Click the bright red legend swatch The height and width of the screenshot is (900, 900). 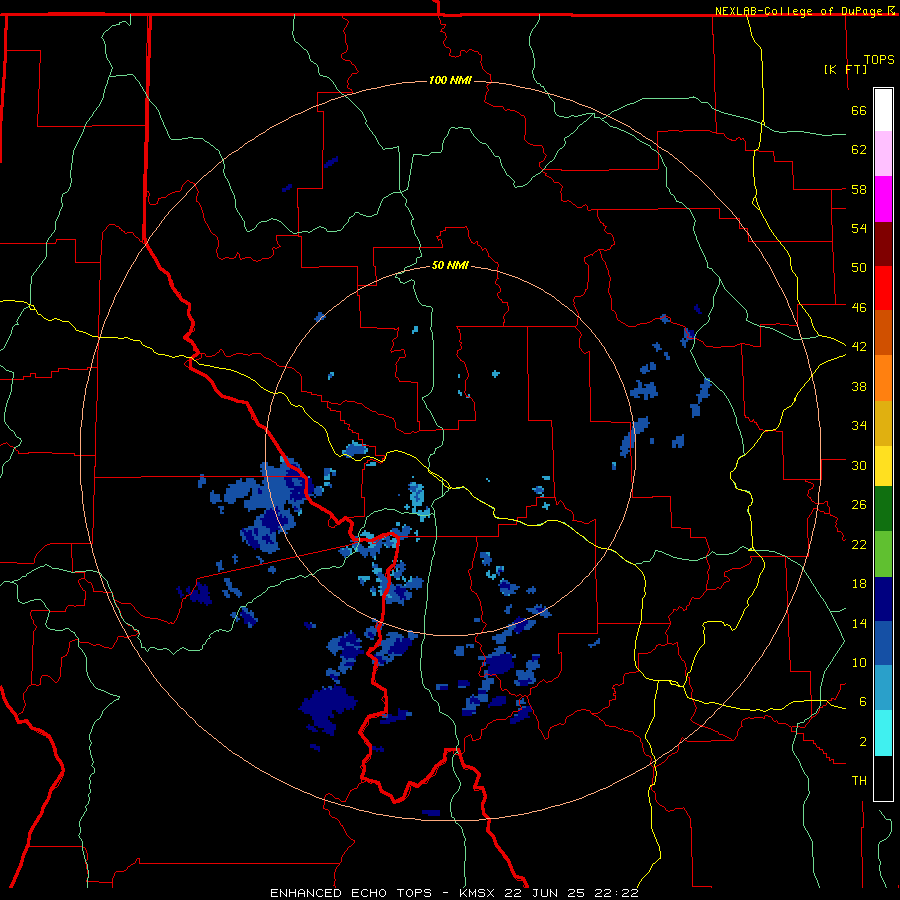(x=883, y=288)
